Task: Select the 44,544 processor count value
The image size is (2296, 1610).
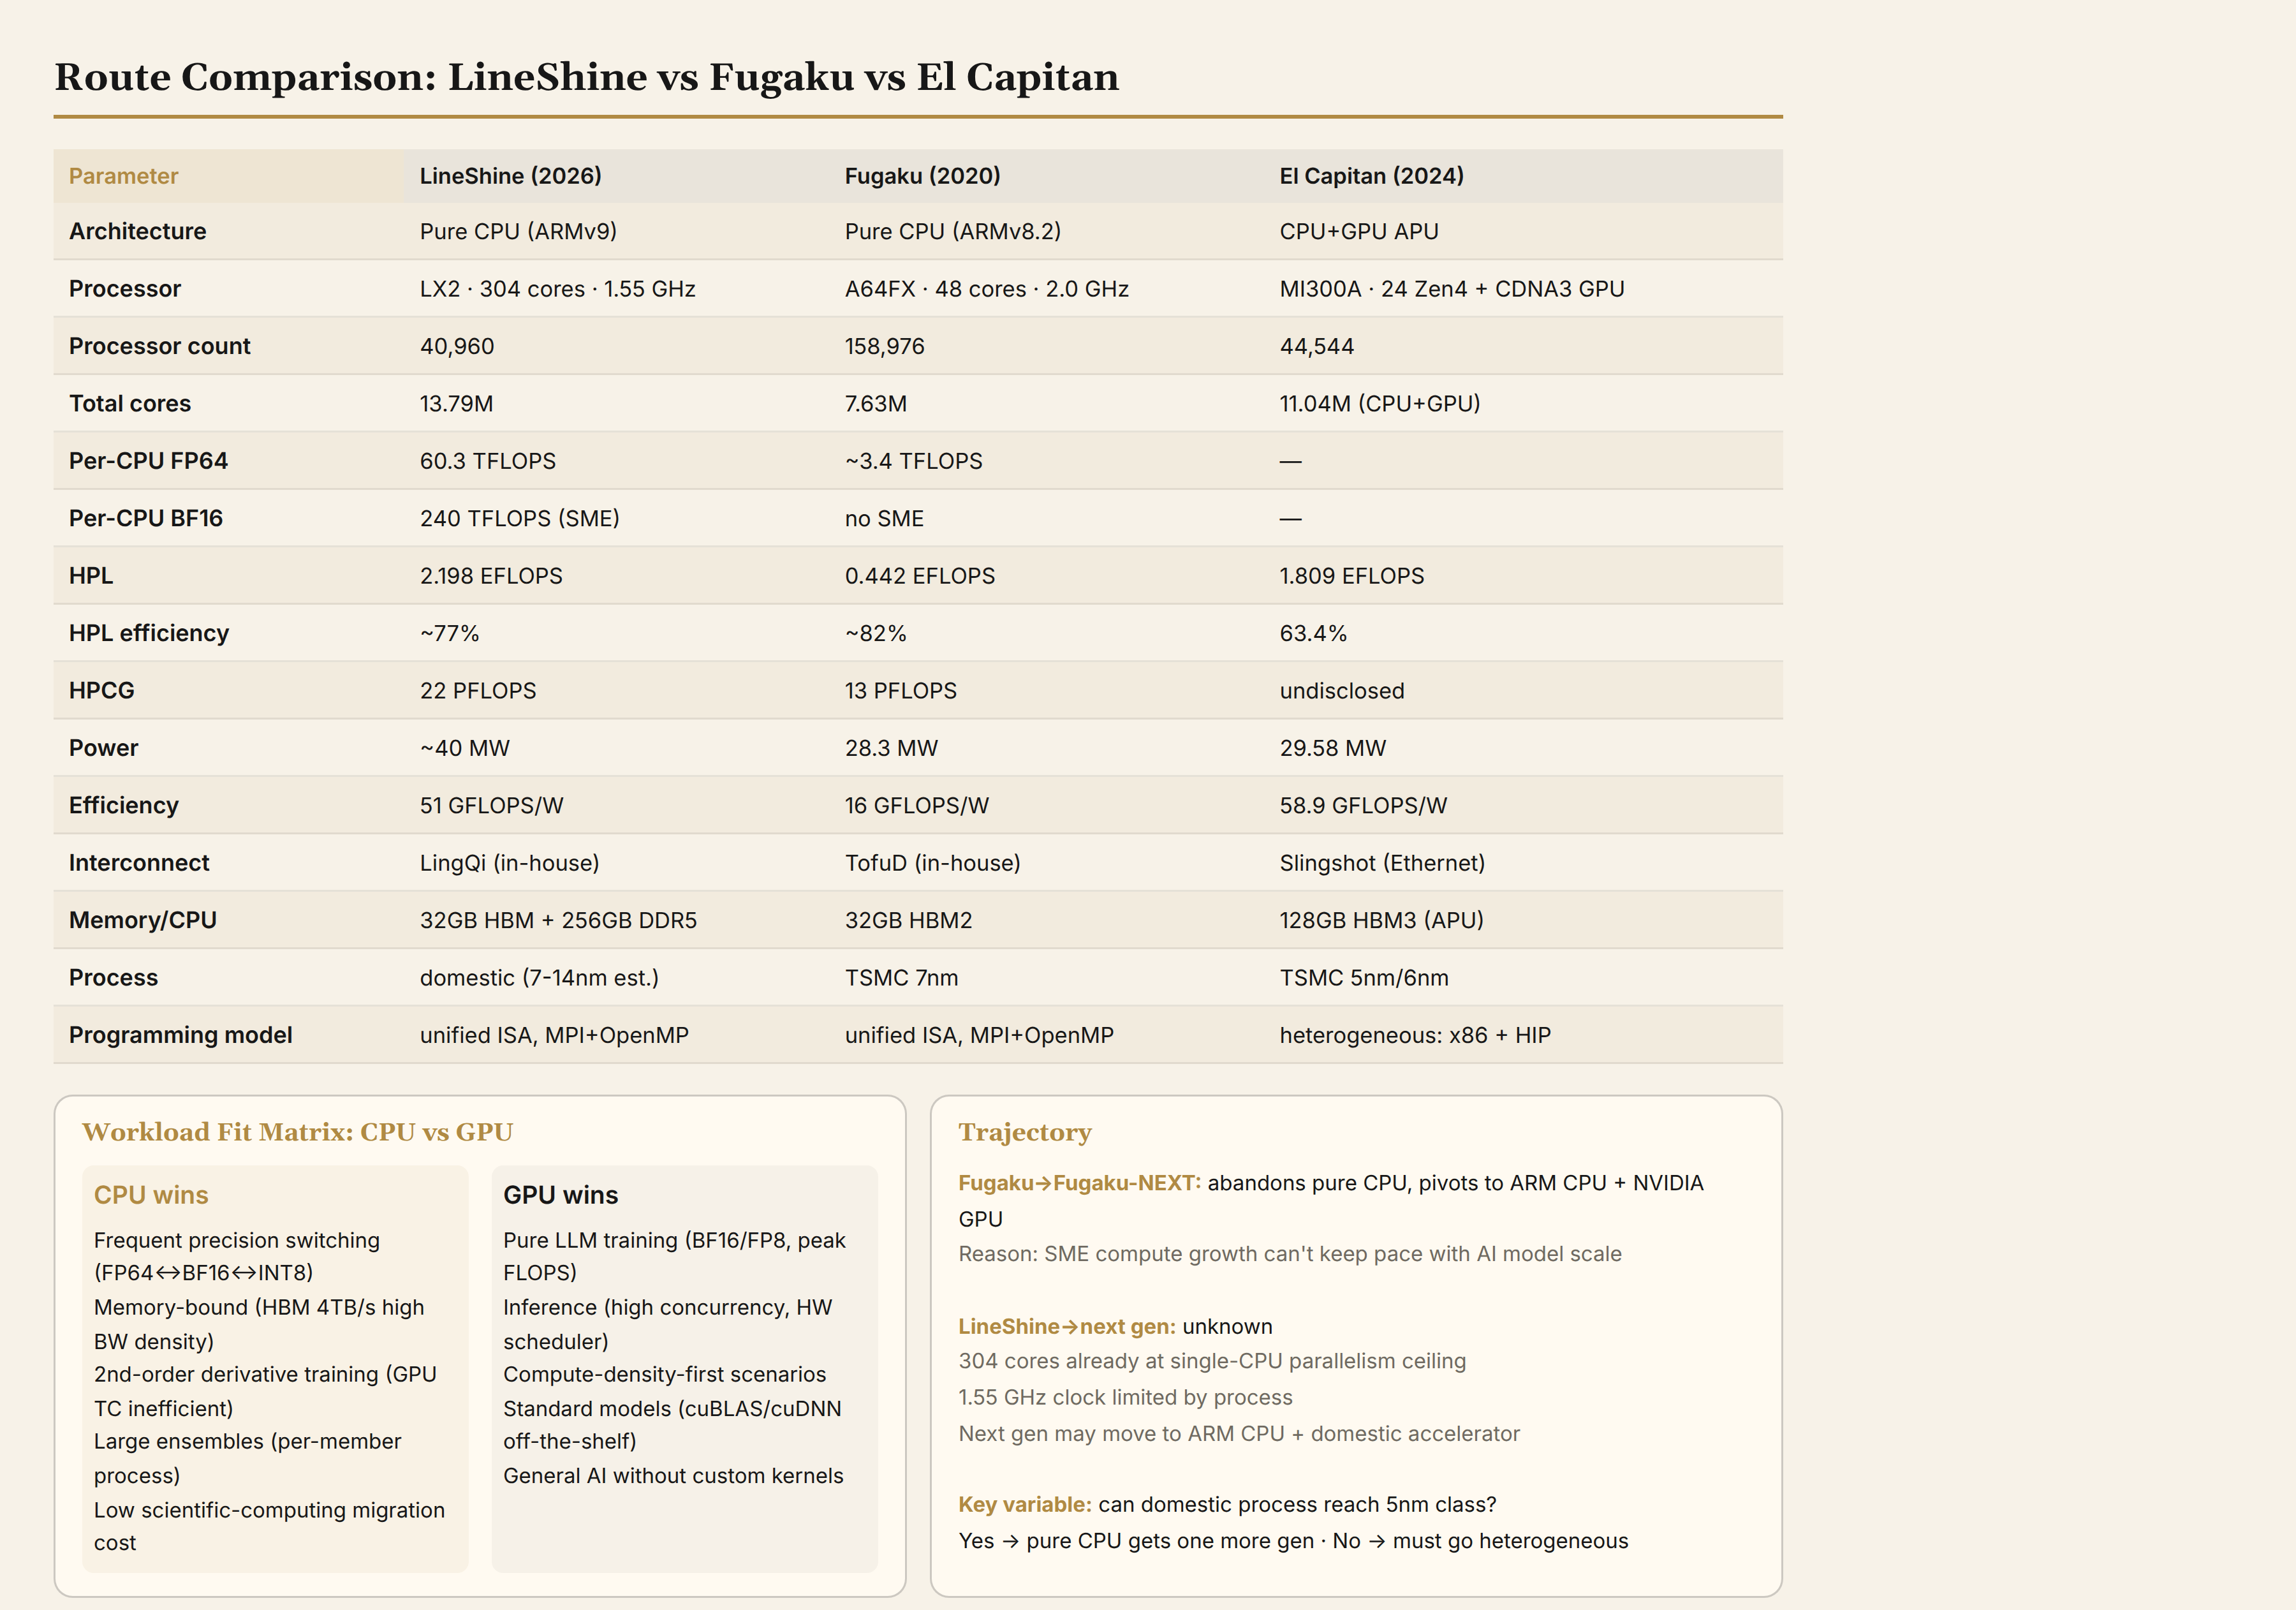Action: click(x=1316, y=346)
